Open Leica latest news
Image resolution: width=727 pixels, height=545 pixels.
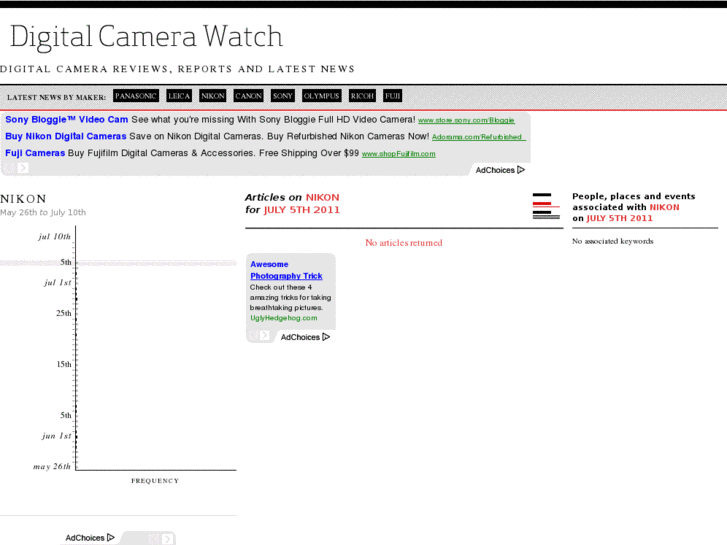[179, 96]
